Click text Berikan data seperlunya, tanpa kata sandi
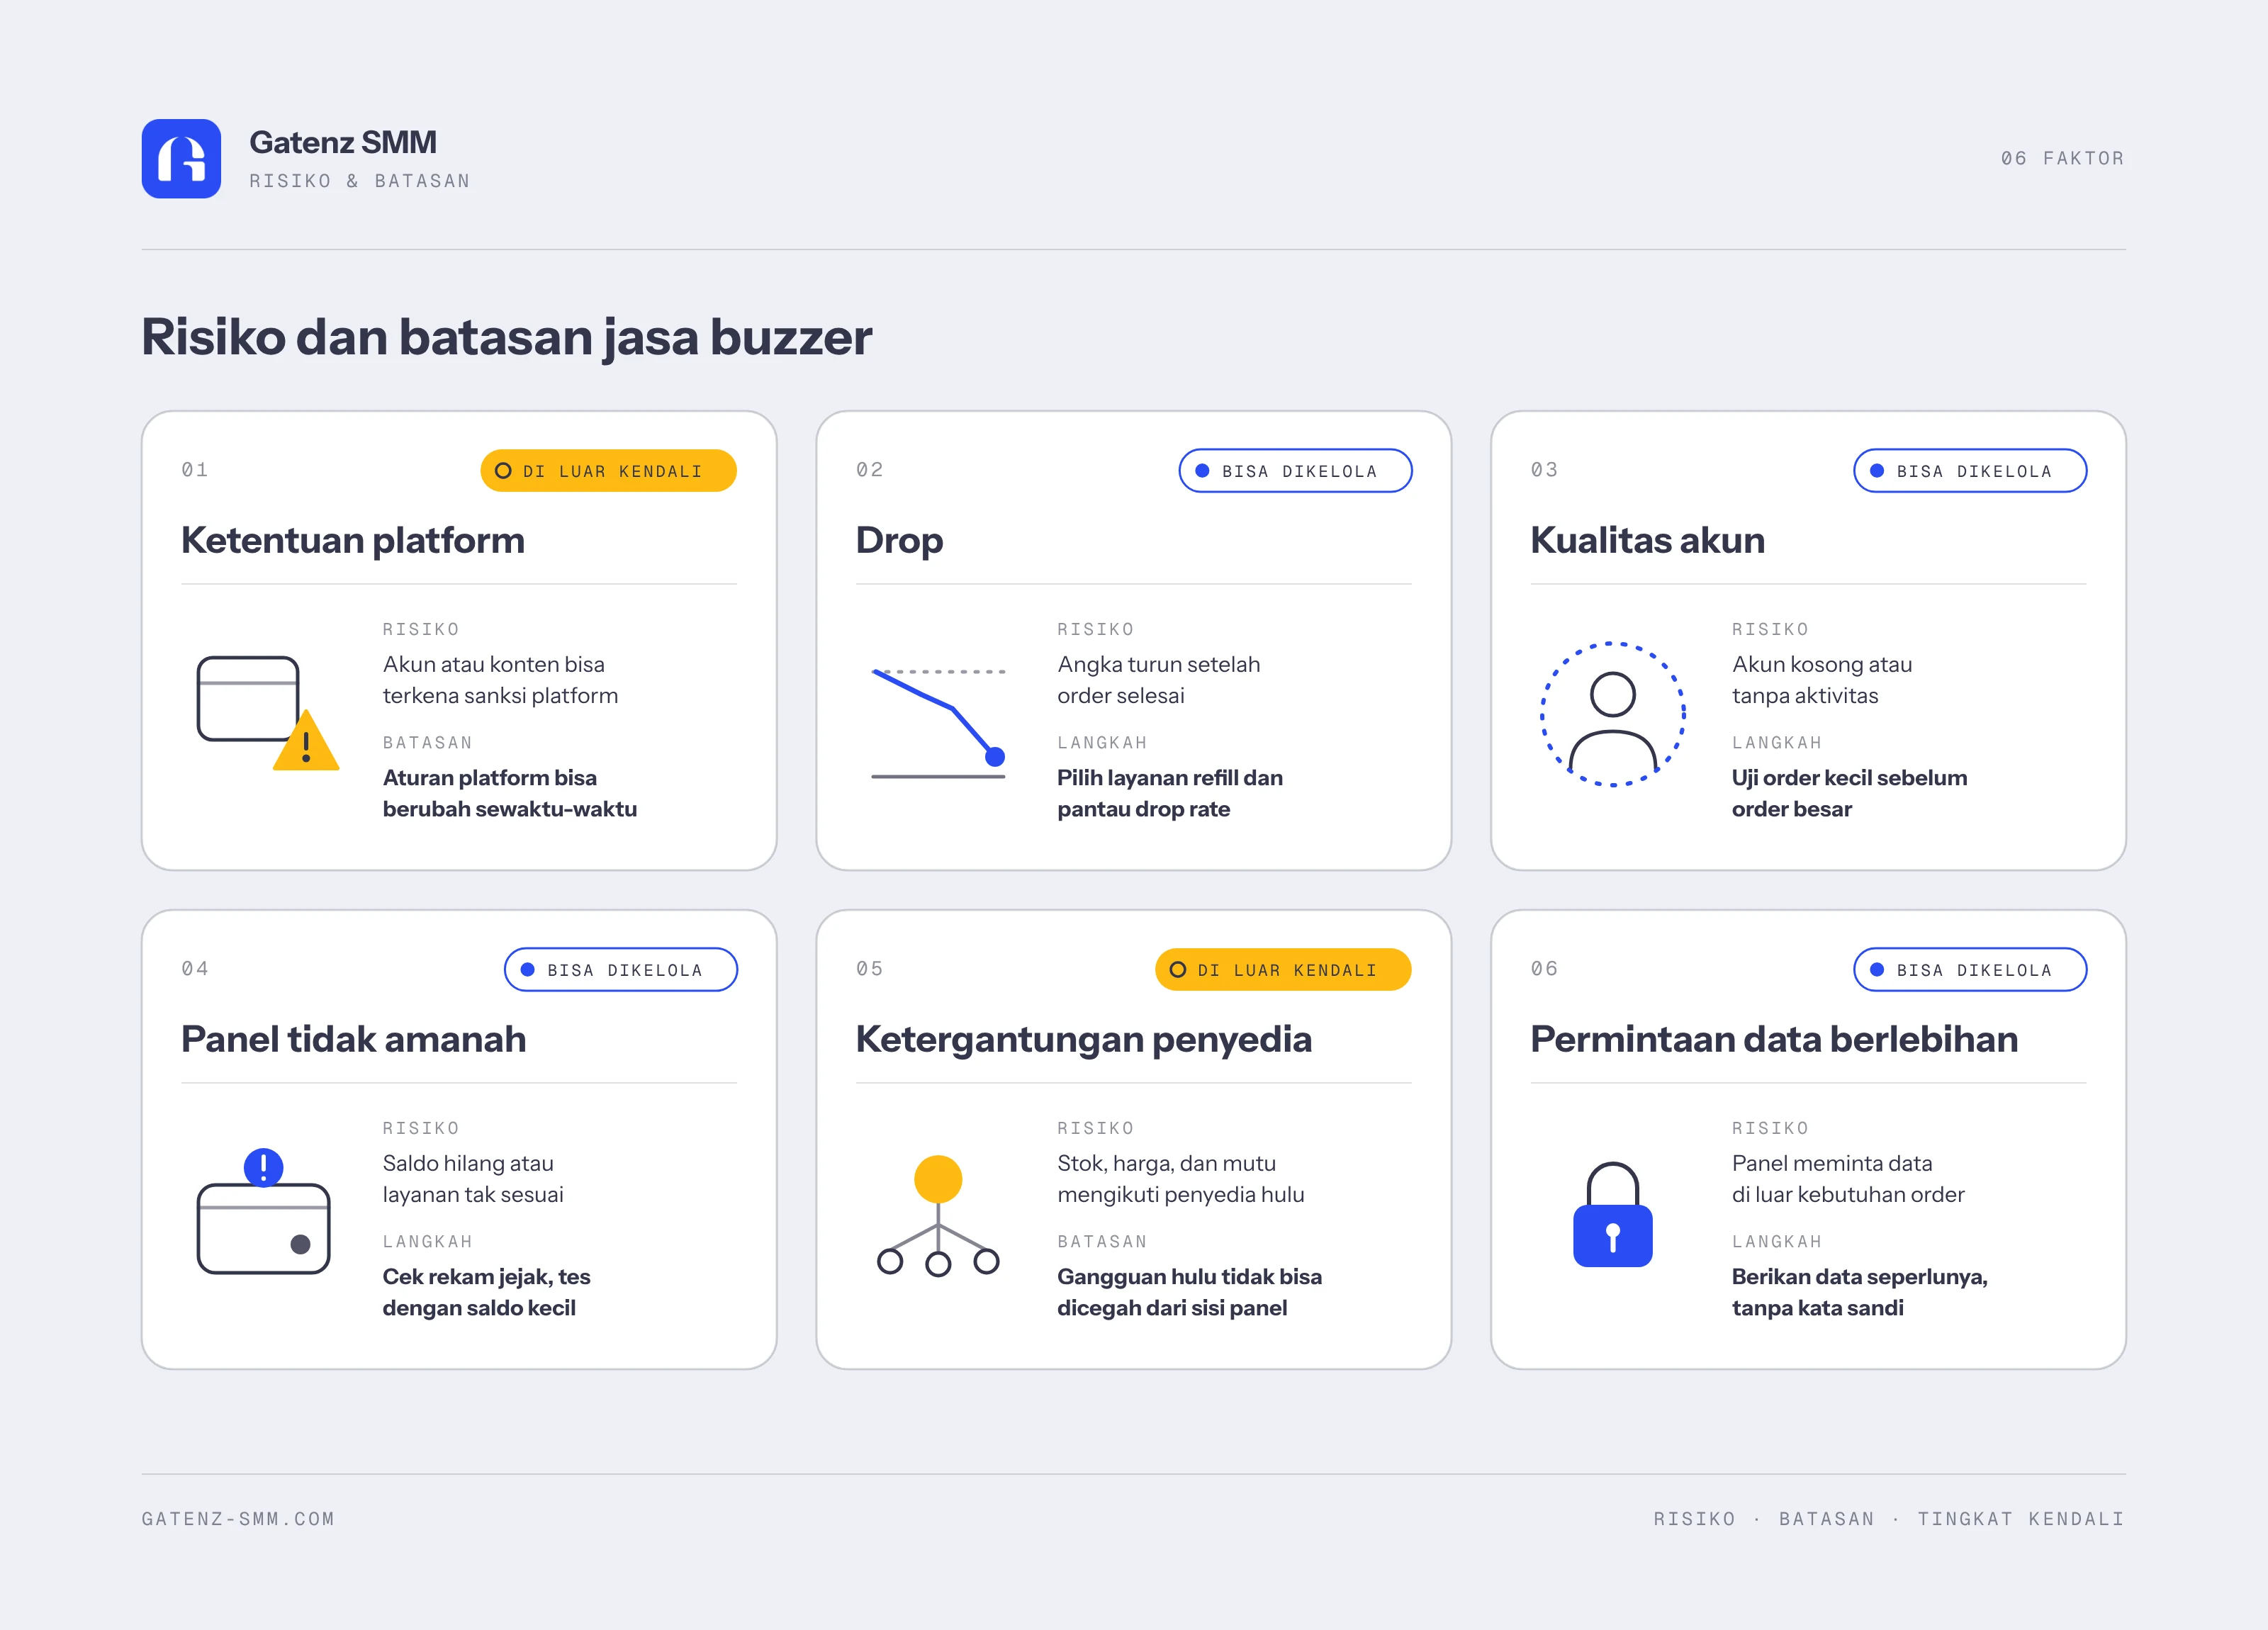Viewport: 2268px width, 1630px height. 1859,1292
